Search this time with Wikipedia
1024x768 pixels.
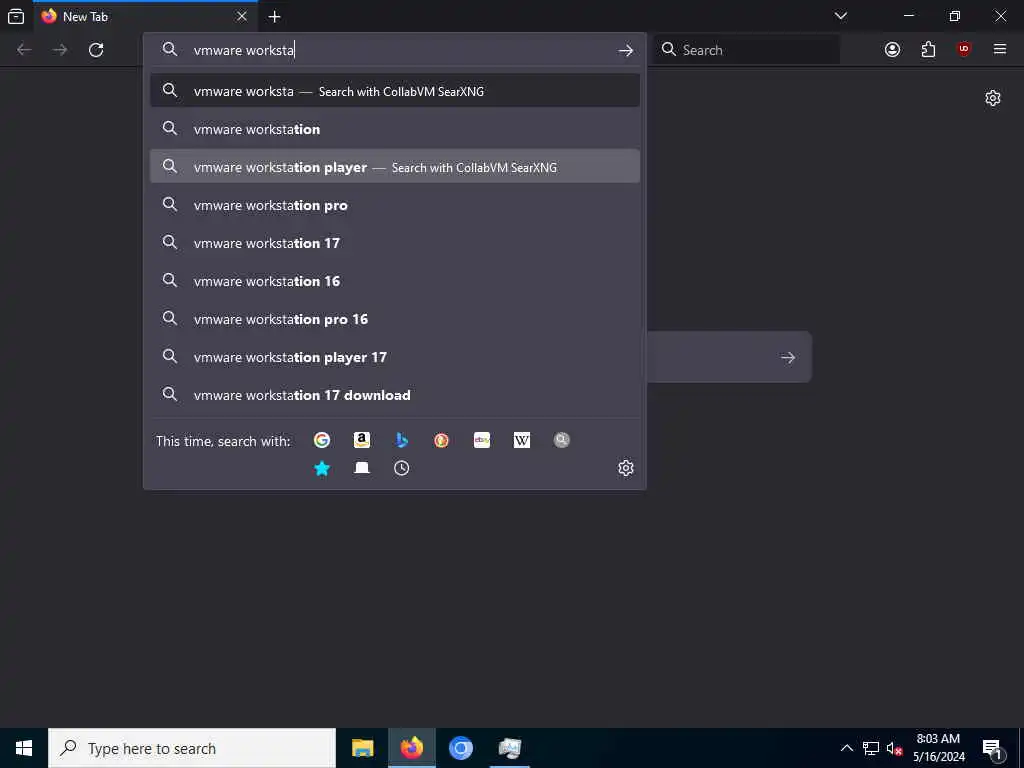click(x=522, y=440)
